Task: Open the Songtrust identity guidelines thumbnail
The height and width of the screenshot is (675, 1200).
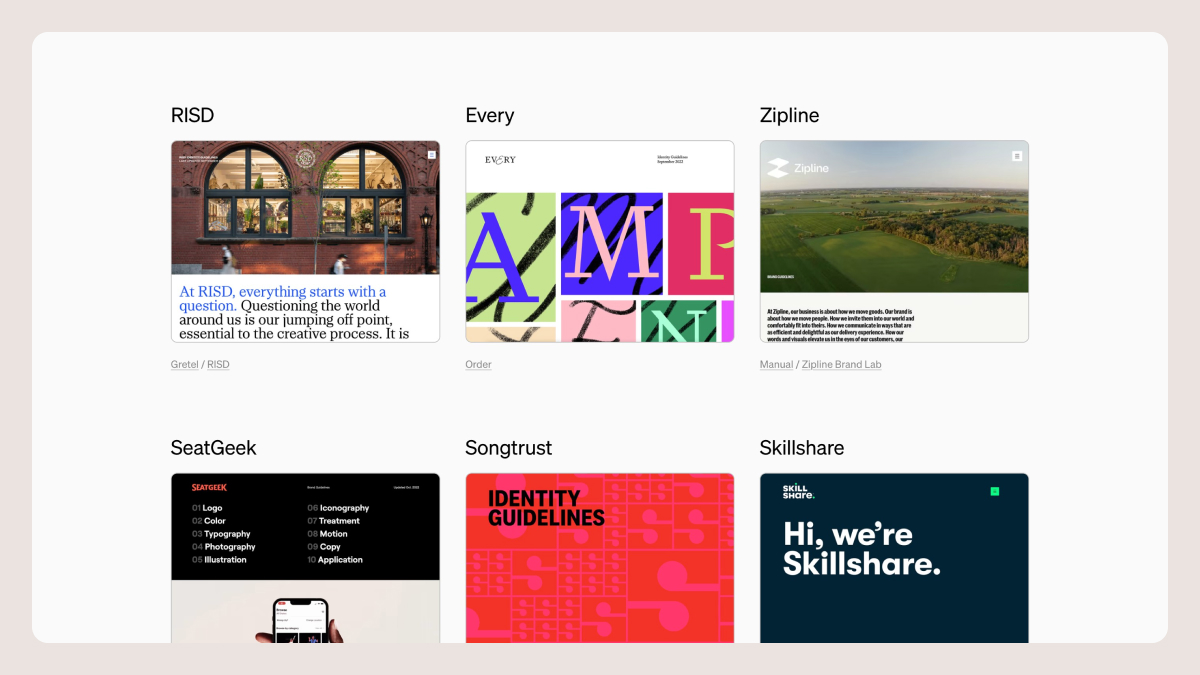Action: pos(600,558)
